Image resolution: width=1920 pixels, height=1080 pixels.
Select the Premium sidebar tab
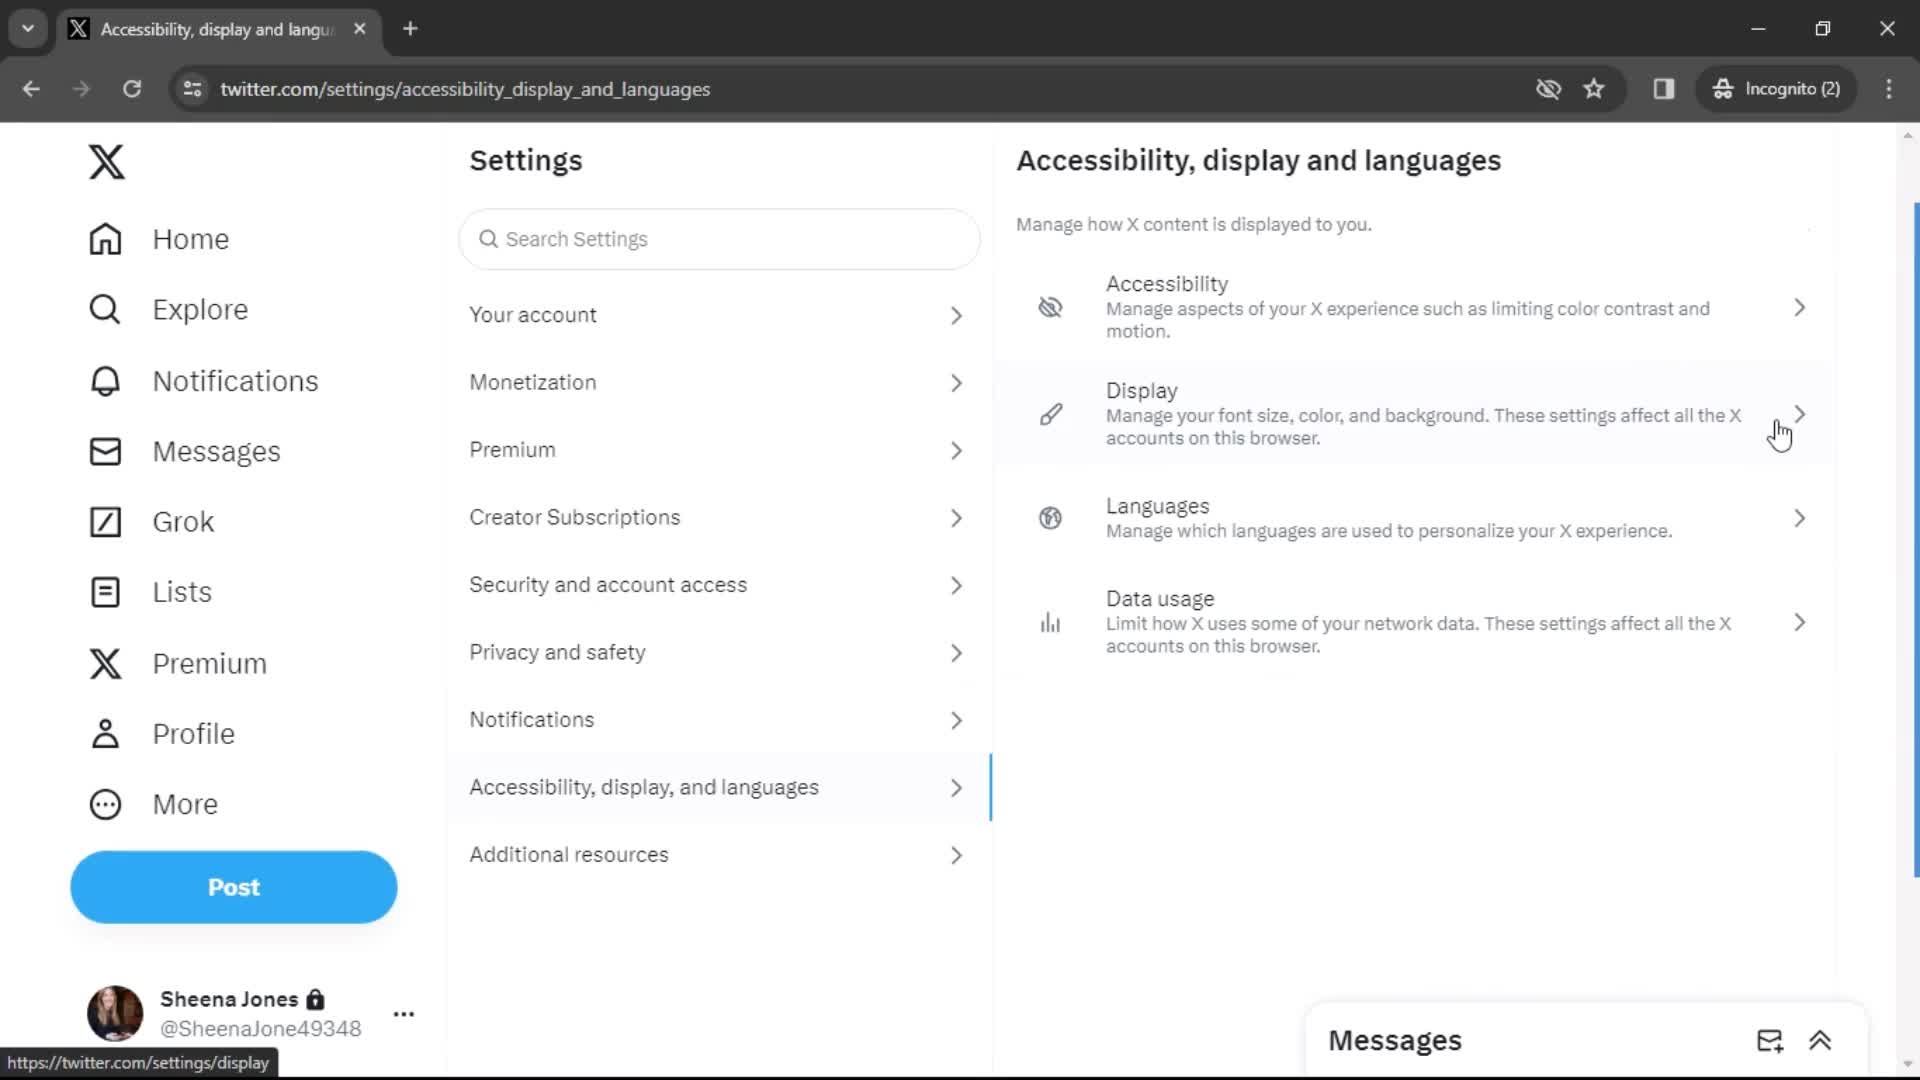click(208, 663)
